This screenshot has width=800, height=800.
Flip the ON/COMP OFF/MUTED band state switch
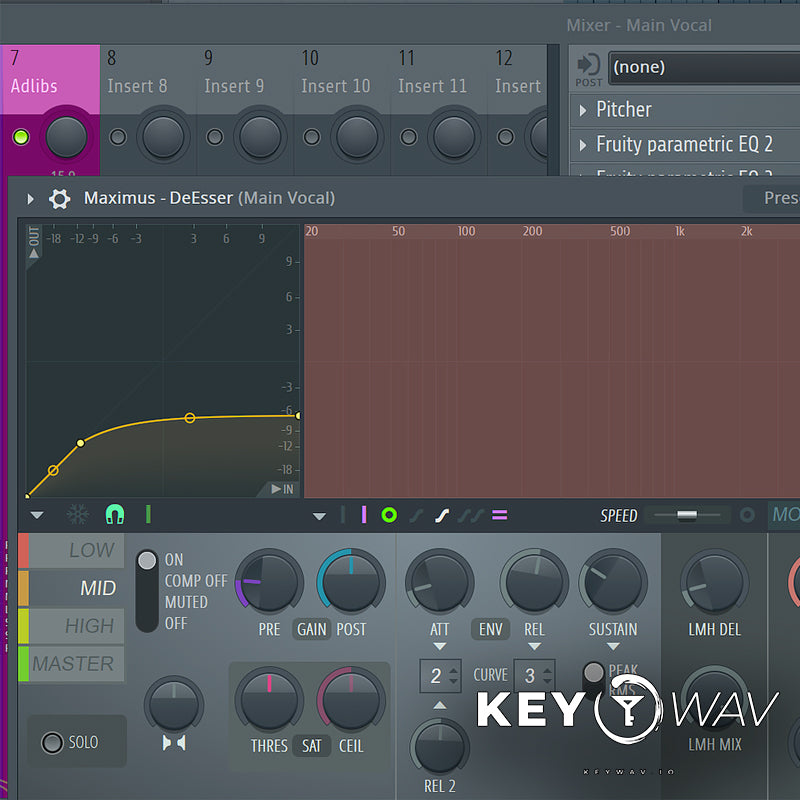[147, 591]
